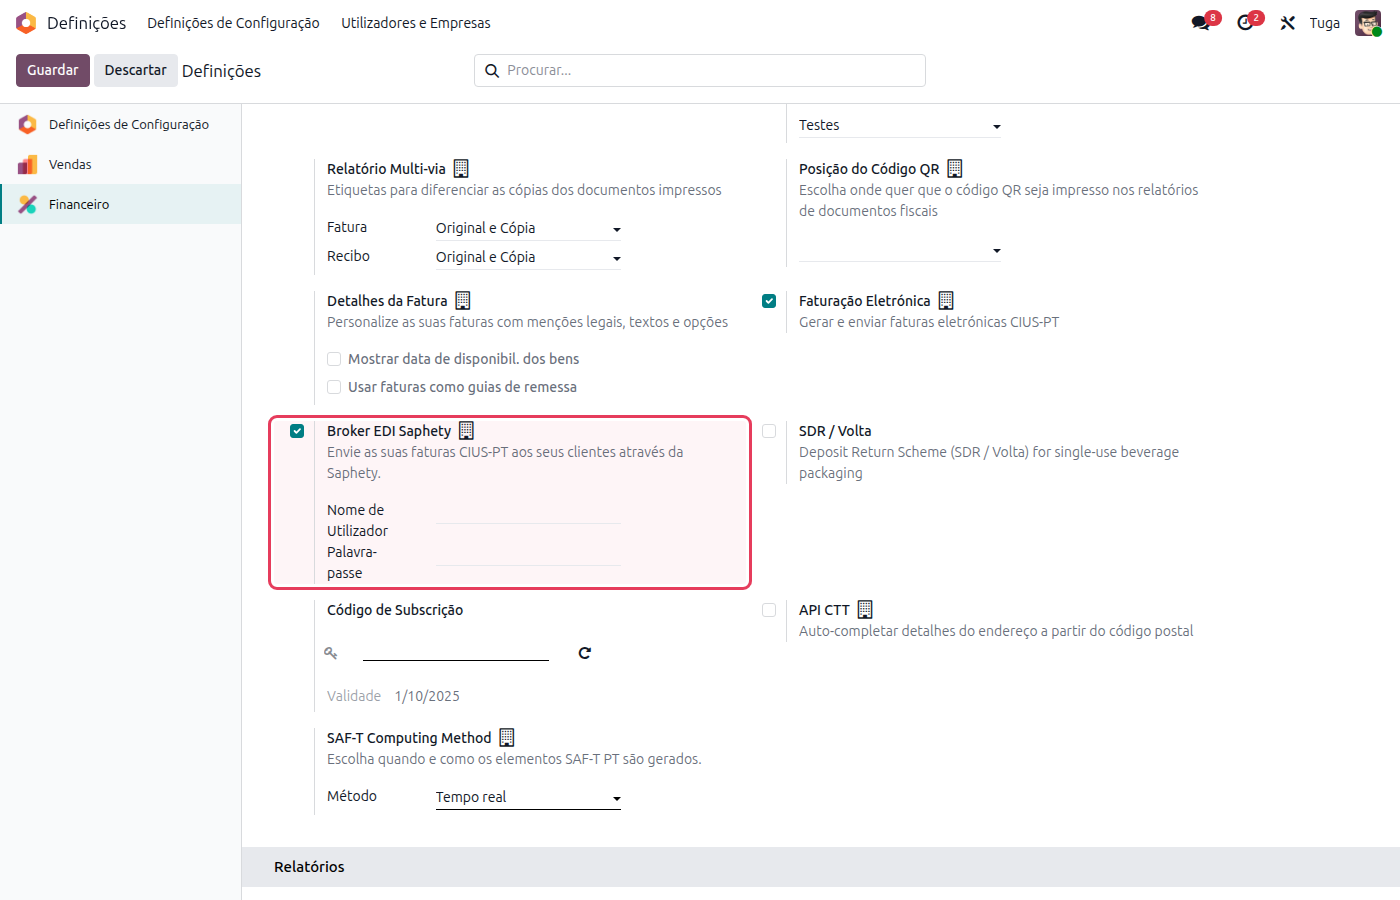Open the QR code position dropdown

click(x=900, y=250)
